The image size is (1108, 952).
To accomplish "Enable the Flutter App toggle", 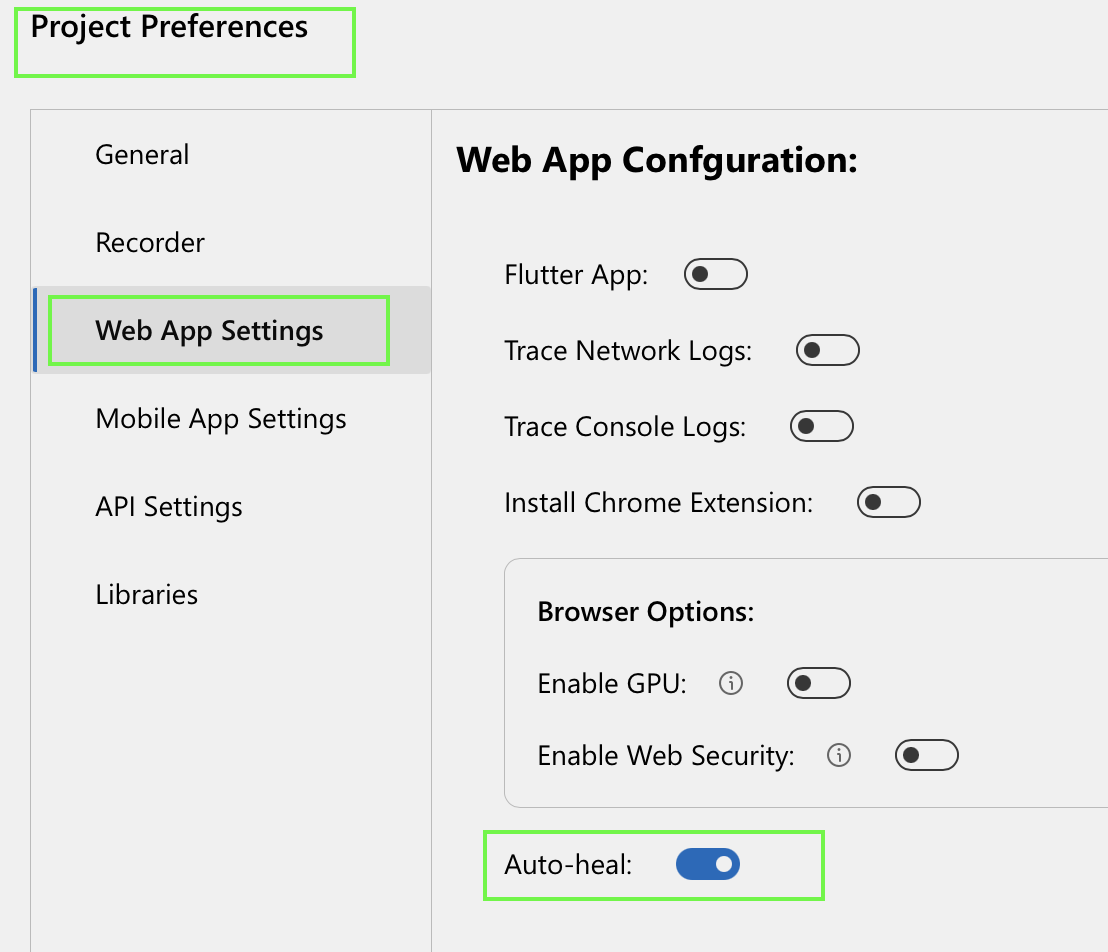I will pos(715,274).
